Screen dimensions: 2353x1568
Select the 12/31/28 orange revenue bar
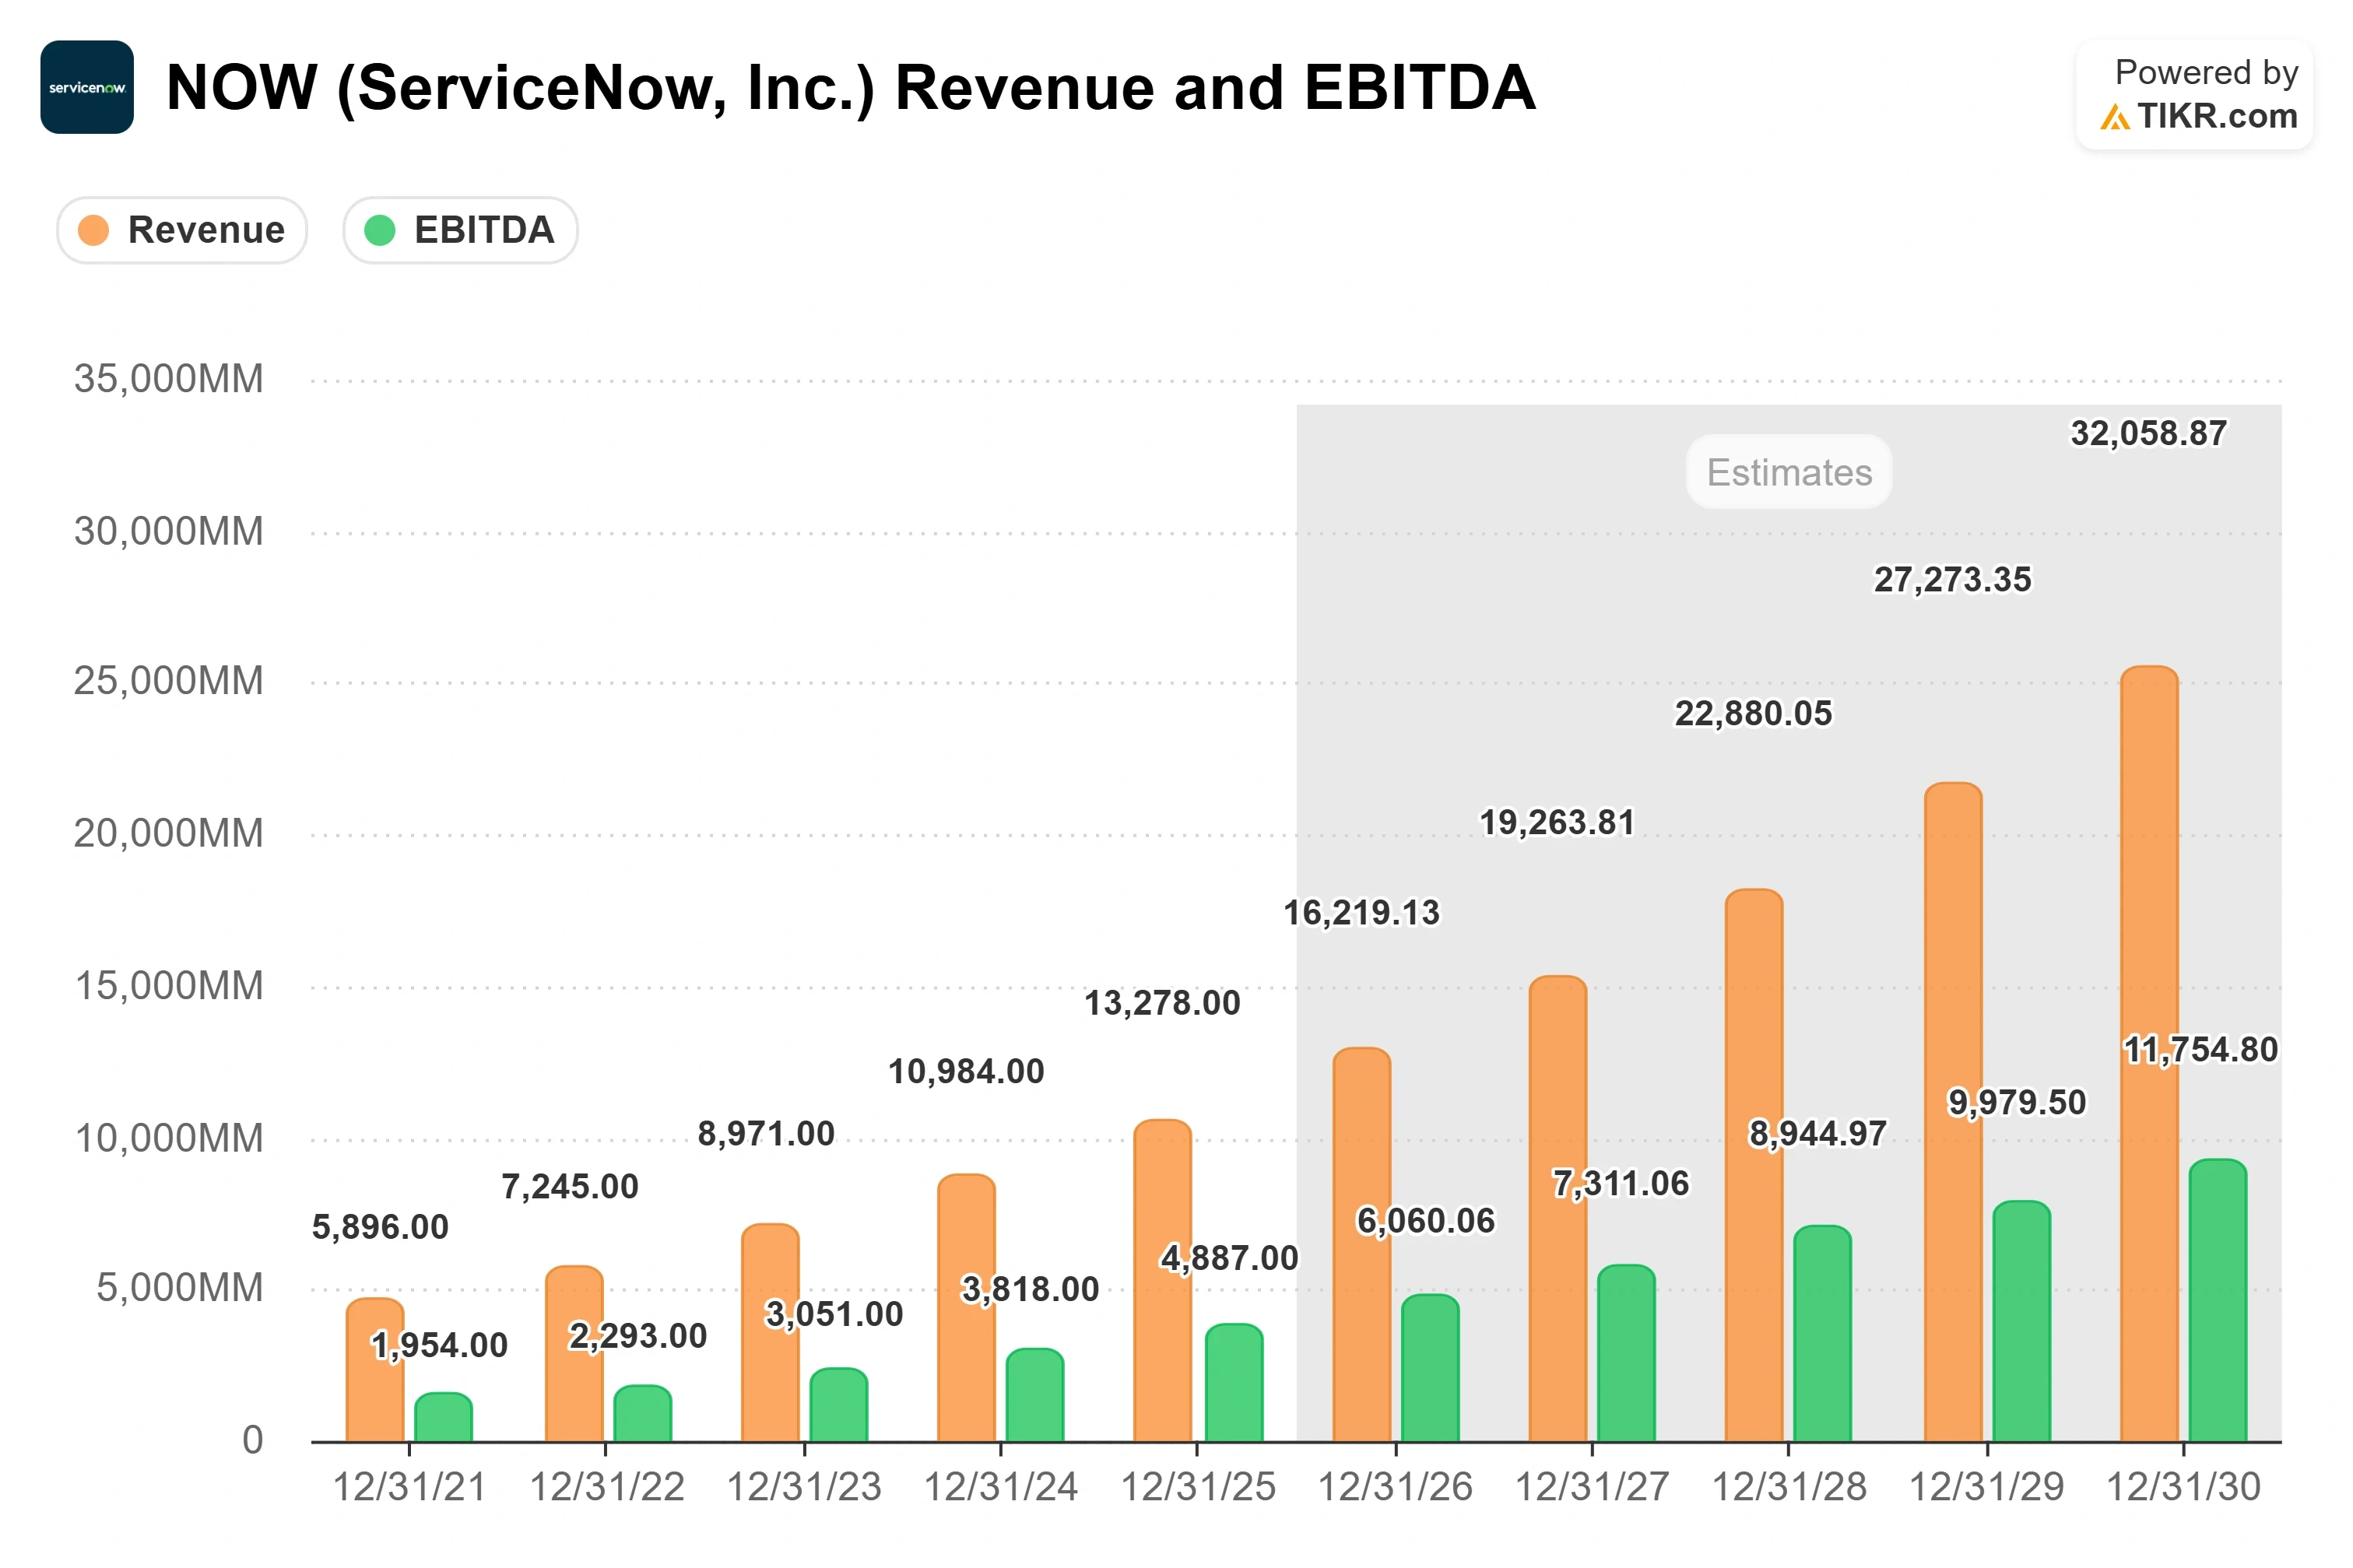click(x=1753, y=1166)
